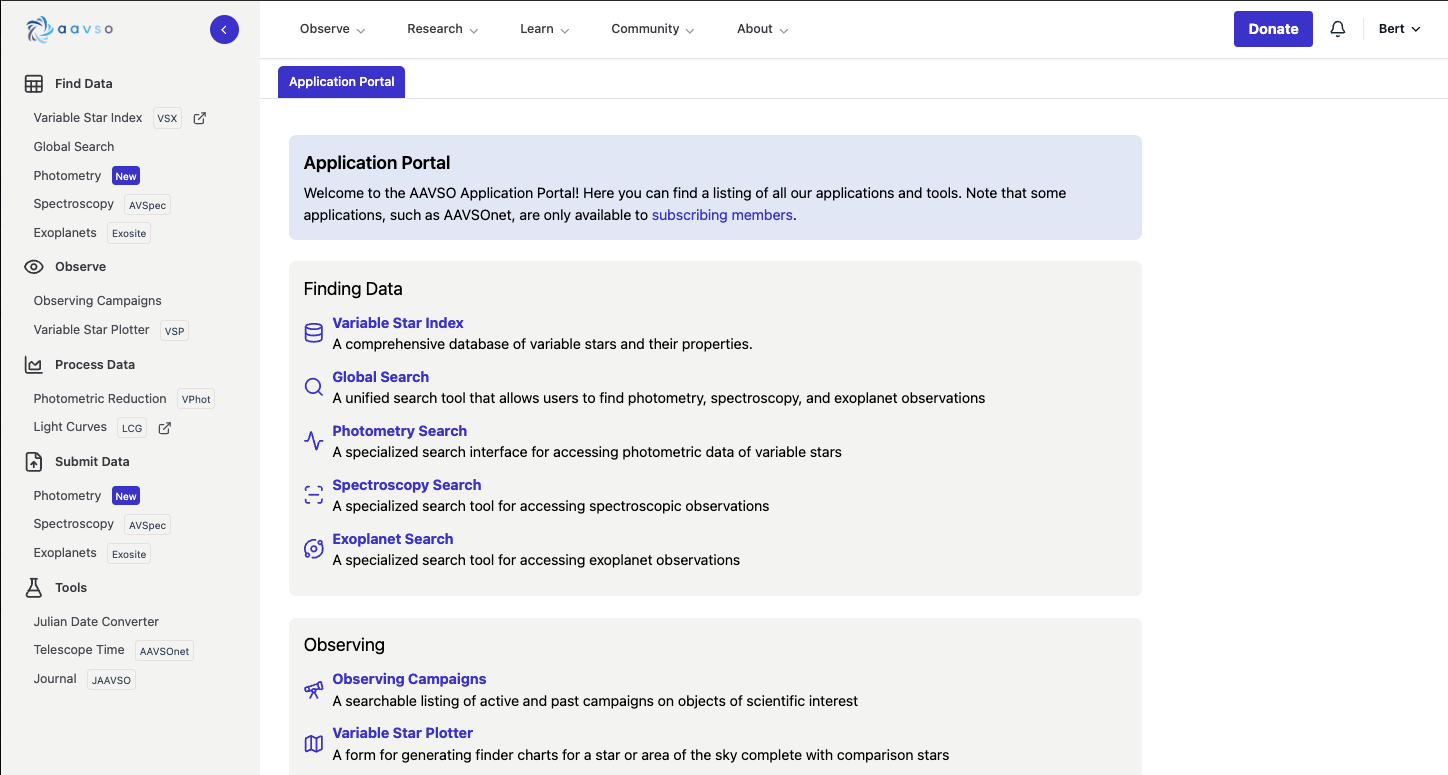Viewport: 1448px width, 775px height.
Task: Click the database icon beside Variable Star Index
Action: (x=314, y=333)
